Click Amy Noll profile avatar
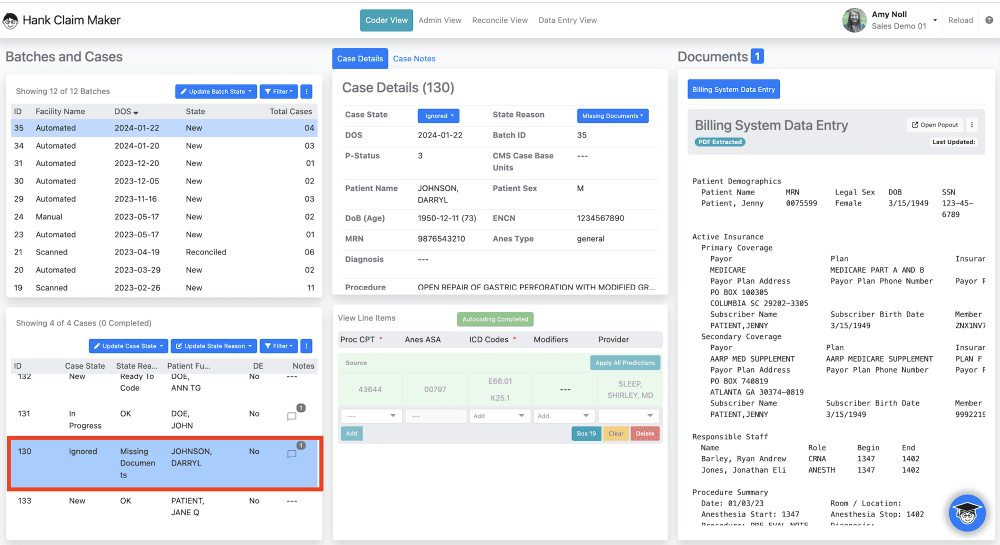The image size is (1000, 545). click(x=854, y=20)
